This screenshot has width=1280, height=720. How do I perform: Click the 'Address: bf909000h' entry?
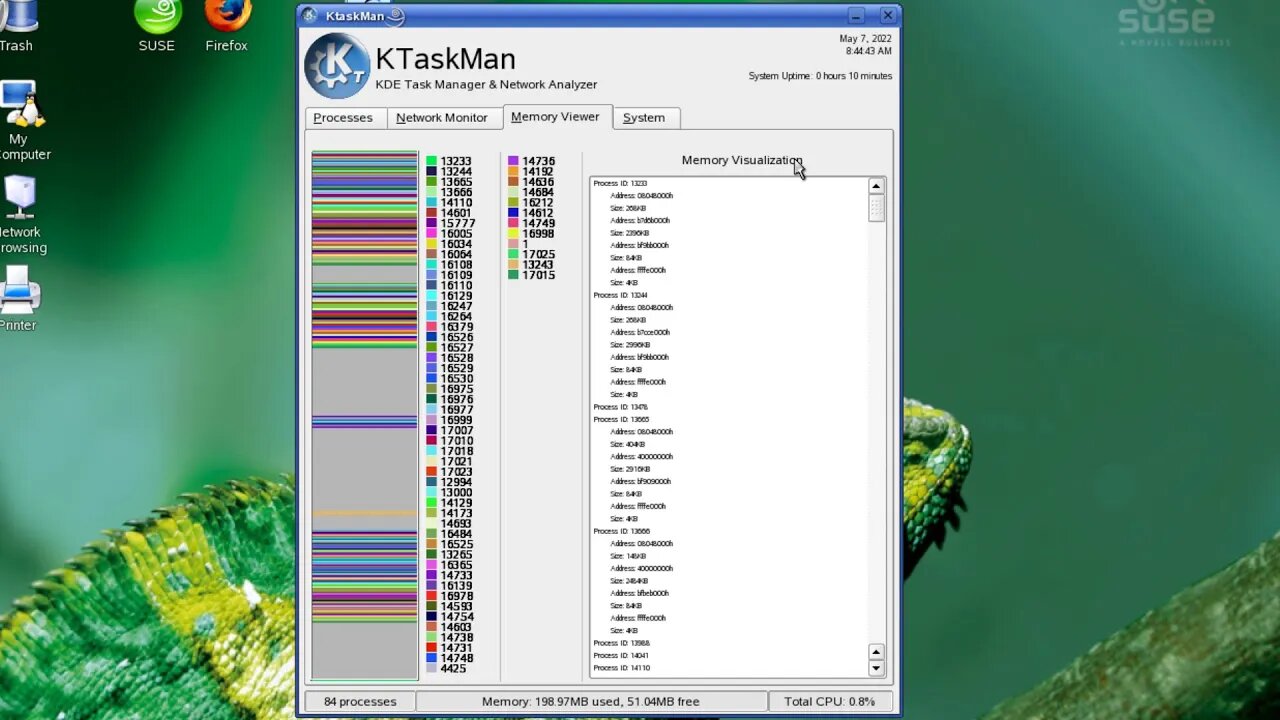click(x=640, y=481)
